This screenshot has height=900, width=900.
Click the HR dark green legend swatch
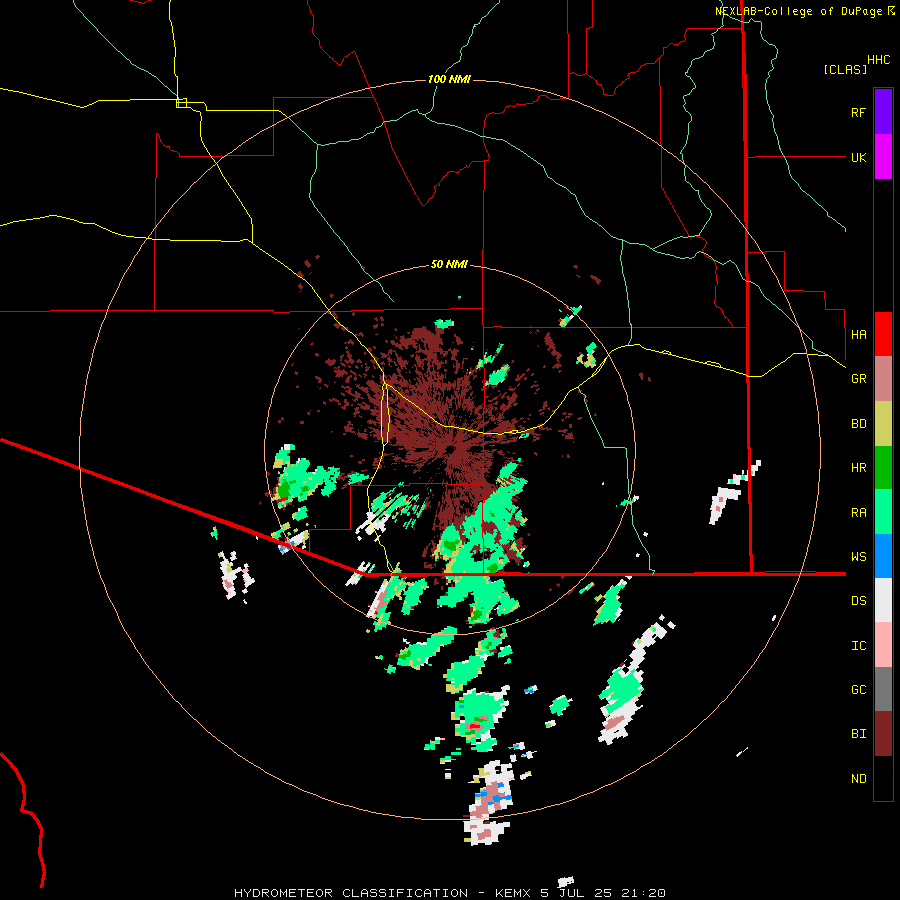tap(883, 468)
